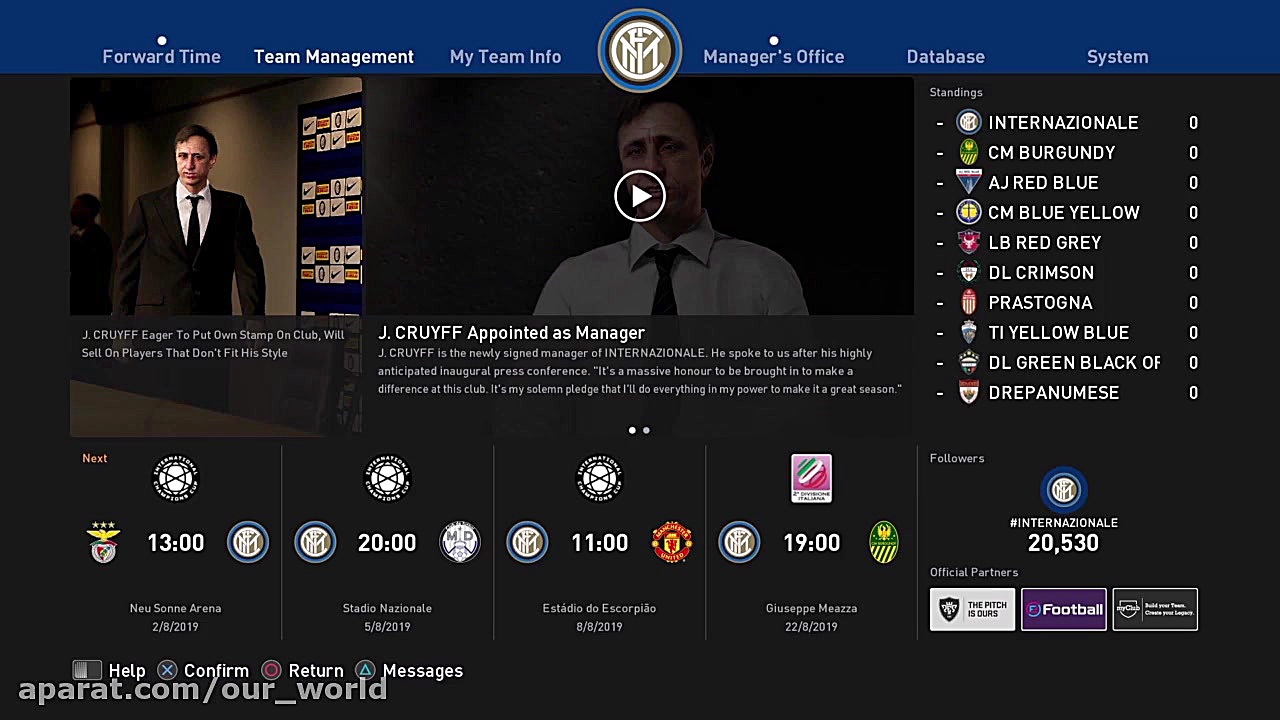Click the Help touchpad prompt
The height and width of the screenshot is (720, 1280).
109,671
